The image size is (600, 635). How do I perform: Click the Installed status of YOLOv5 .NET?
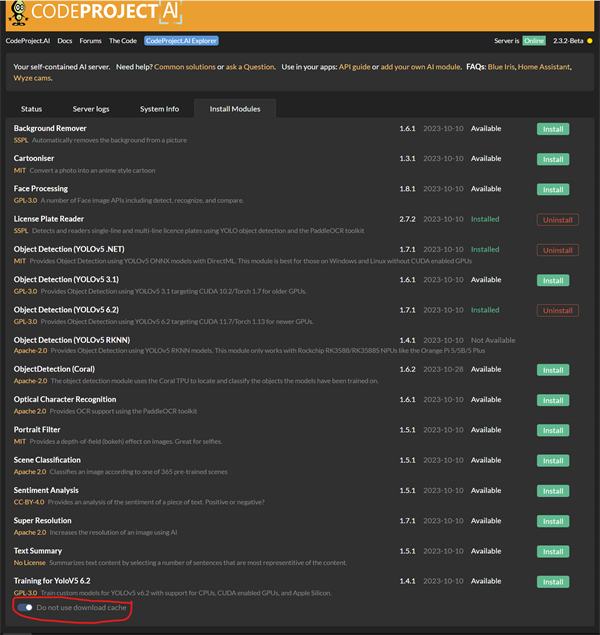click(485, 249)
